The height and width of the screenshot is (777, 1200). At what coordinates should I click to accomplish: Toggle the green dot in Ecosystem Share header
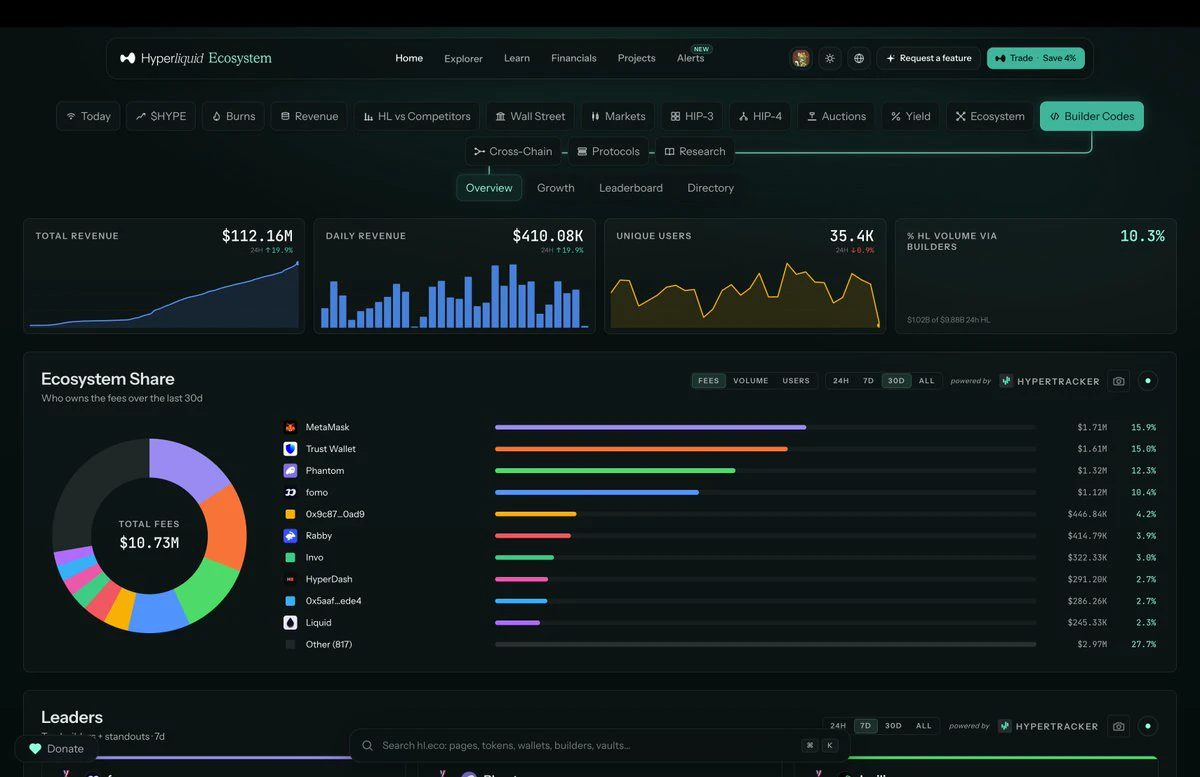click(x=1148, y=381)
